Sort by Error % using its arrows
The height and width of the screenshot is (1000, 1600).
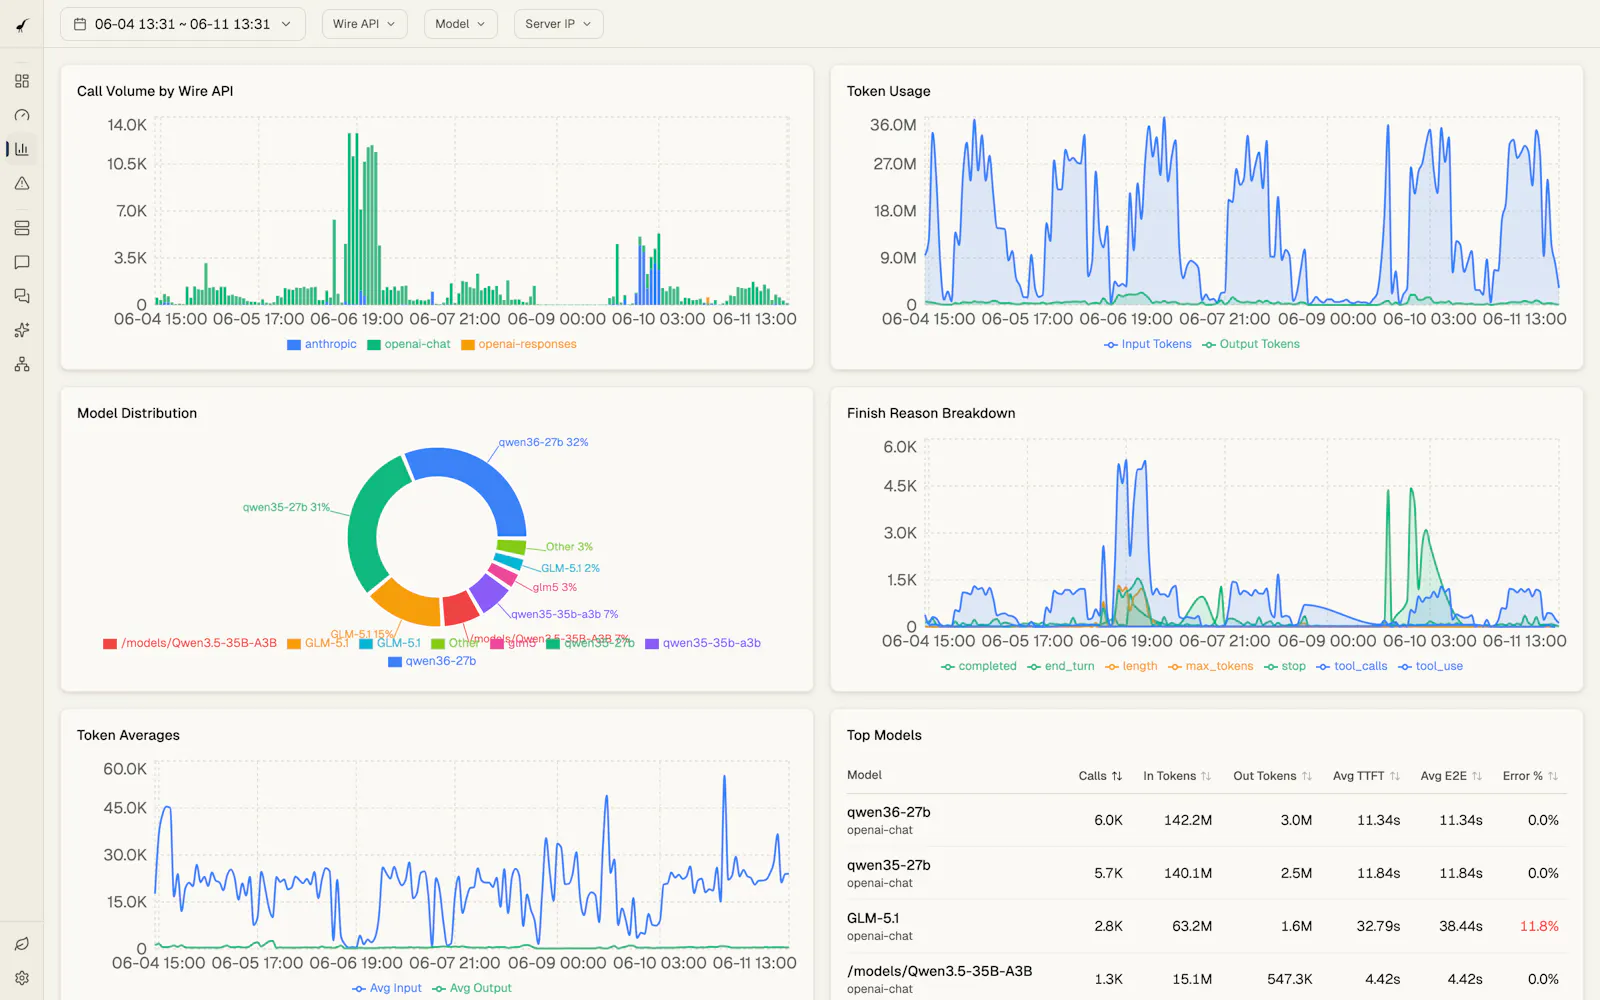[1553, 776]
